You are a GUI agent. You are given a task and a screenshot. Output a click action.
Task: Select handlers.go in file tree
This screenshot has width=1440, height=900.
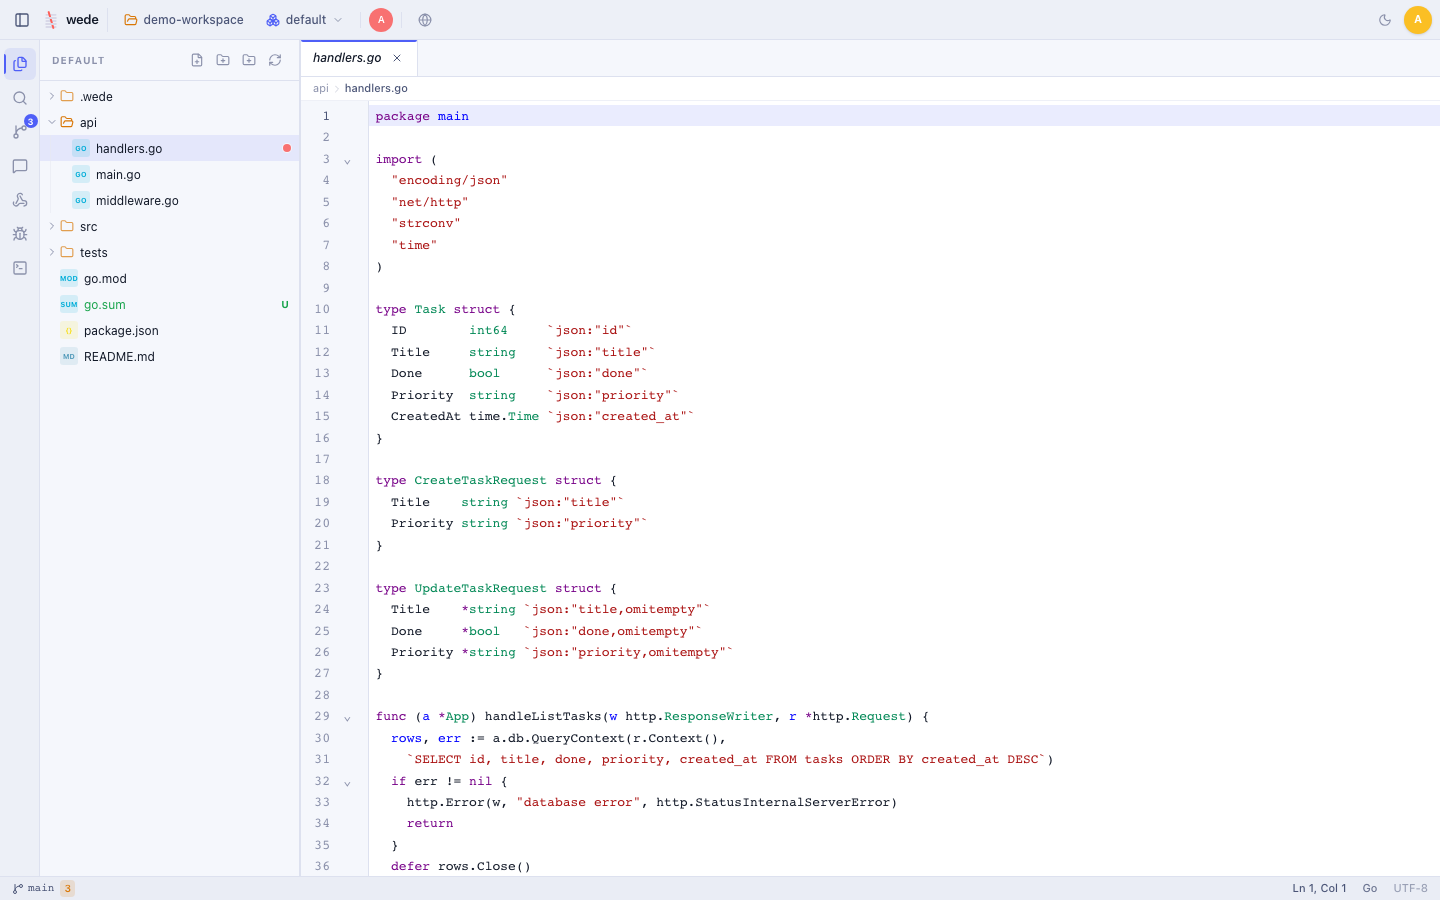tap(170, 148)
